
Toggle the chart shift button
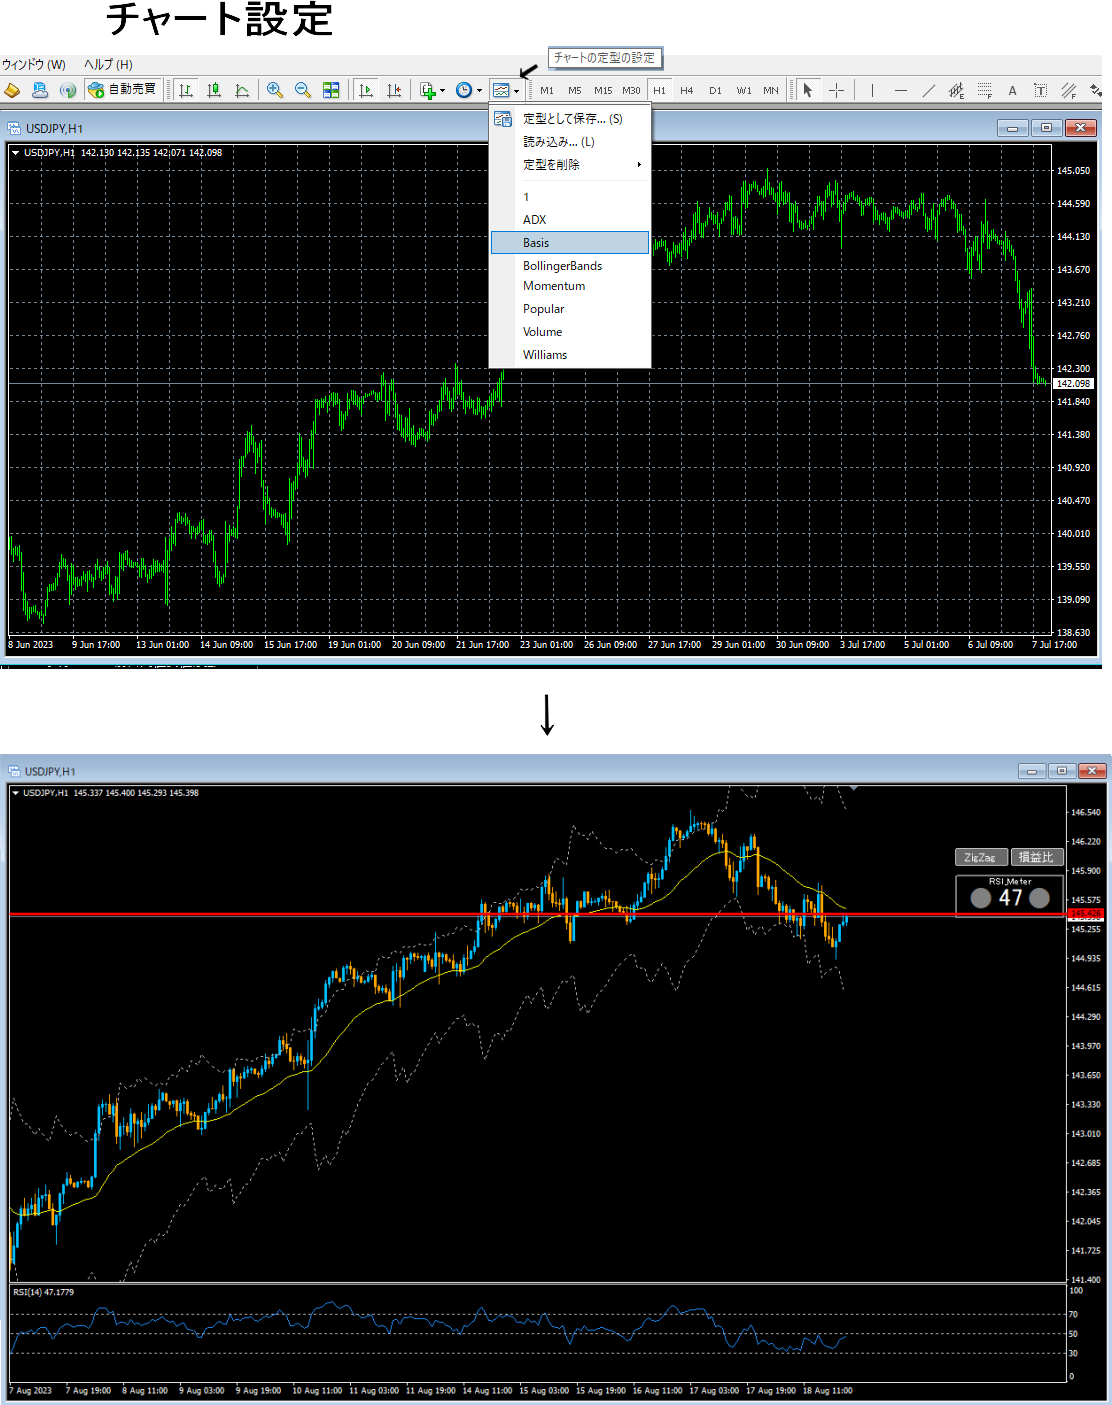394,90
